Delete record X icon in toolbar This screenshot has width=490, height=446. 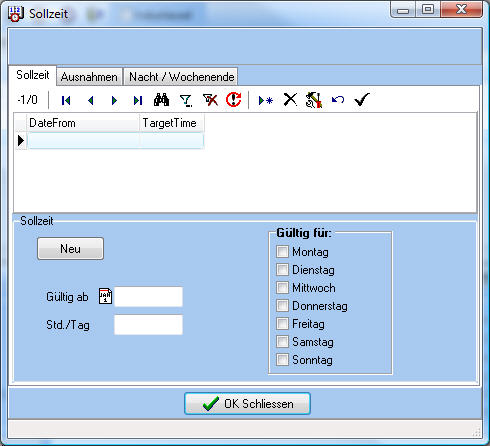pyautogui.click(x=290, y=99)
